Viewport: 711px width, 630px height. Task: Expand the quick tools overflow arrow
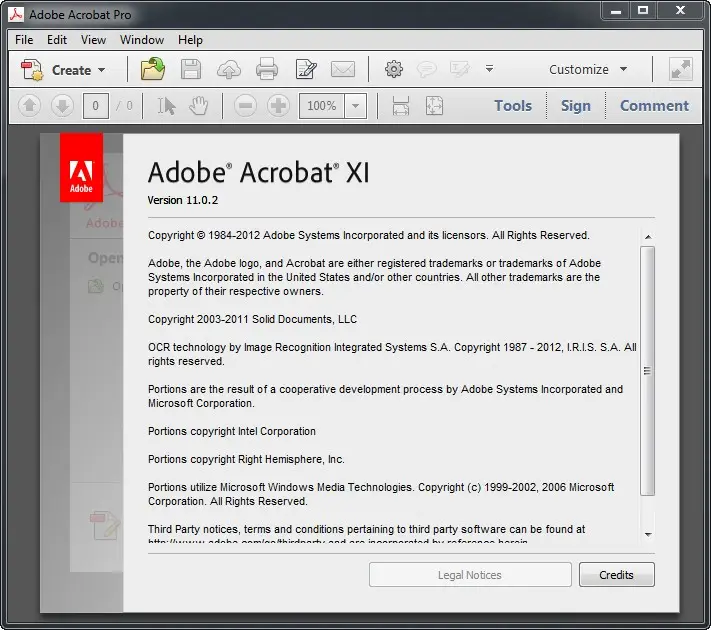coord(489,69)
